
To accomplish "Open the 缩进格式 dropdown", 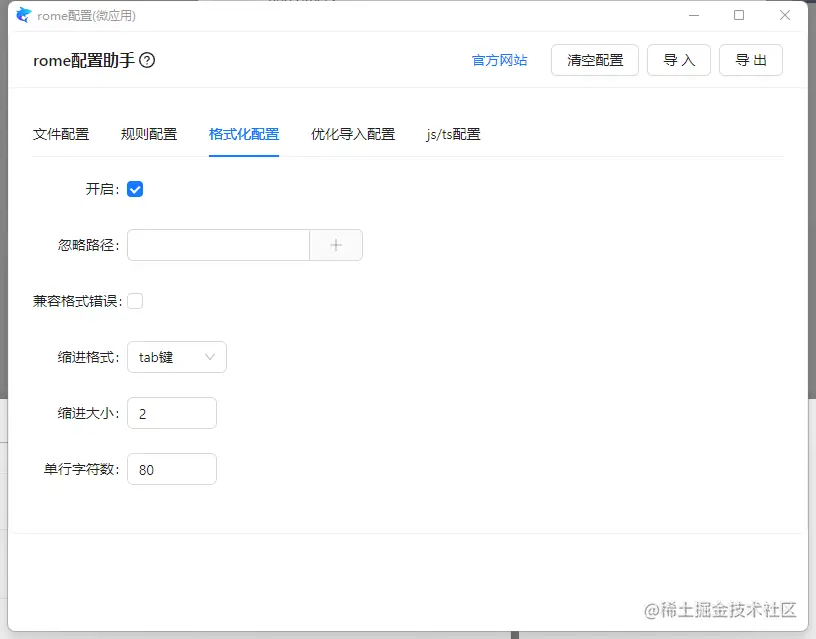I will pyautogui.click(x=177, y=357).
